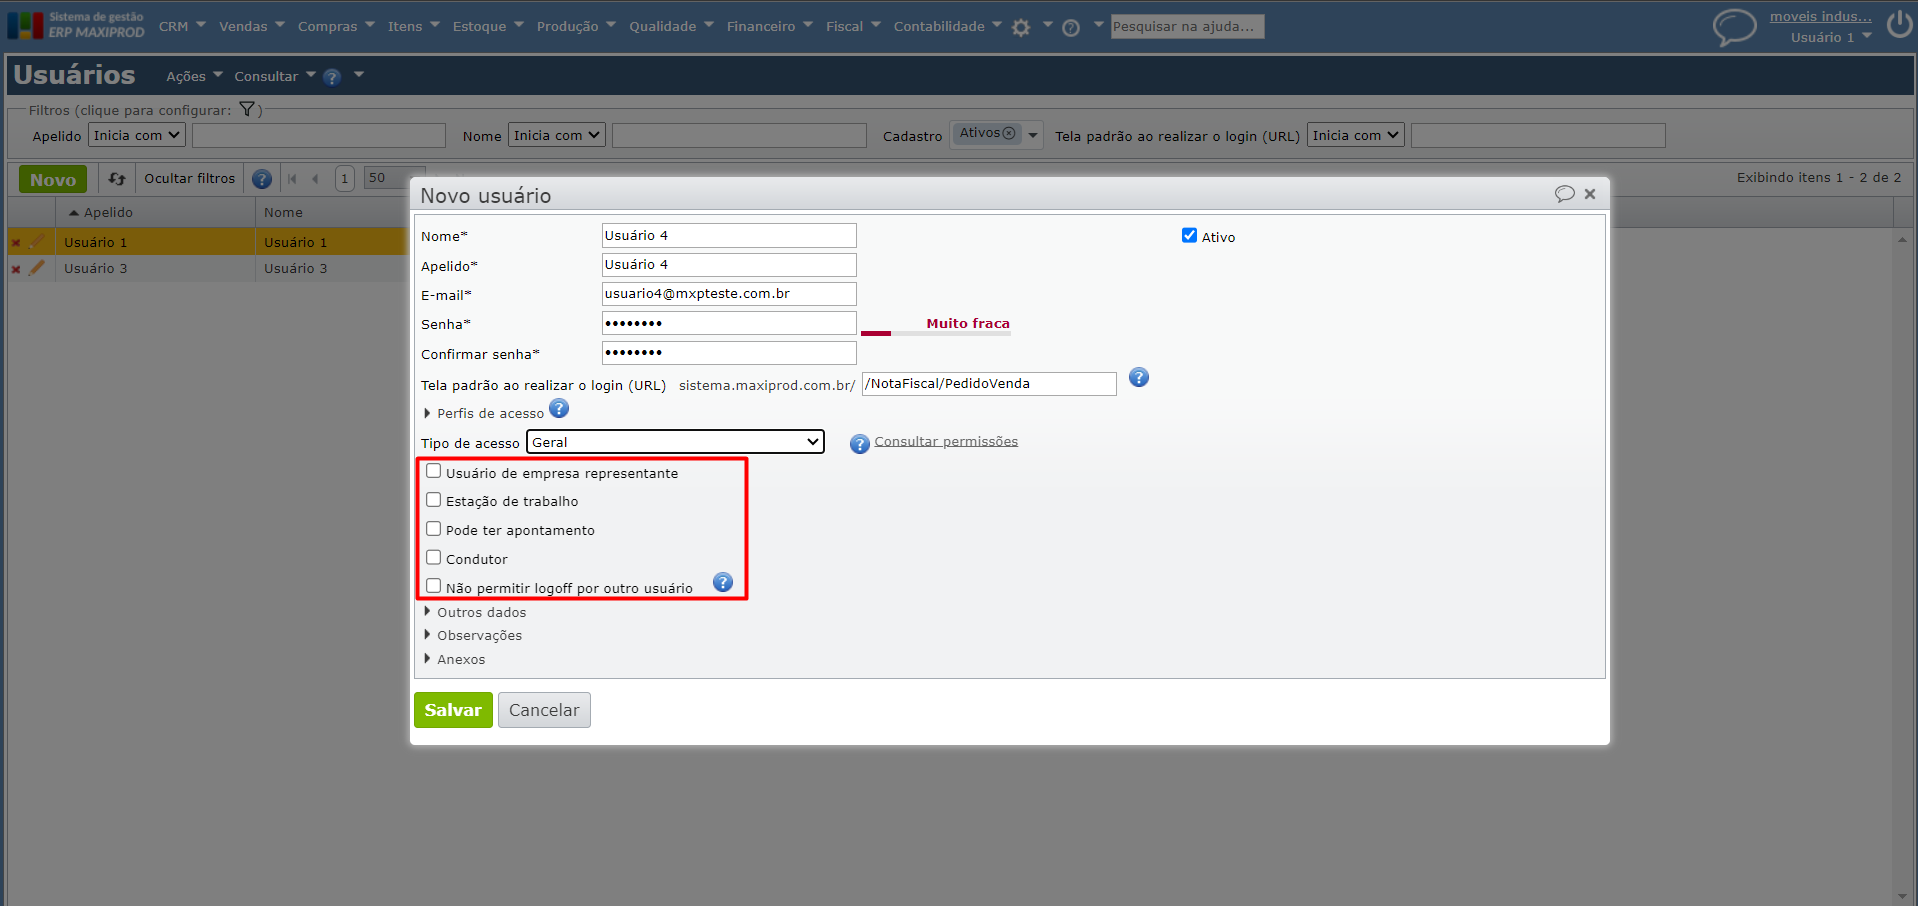Delete the Usuário 3 row
Screen dimensions: 1918x906
[16, 269]
